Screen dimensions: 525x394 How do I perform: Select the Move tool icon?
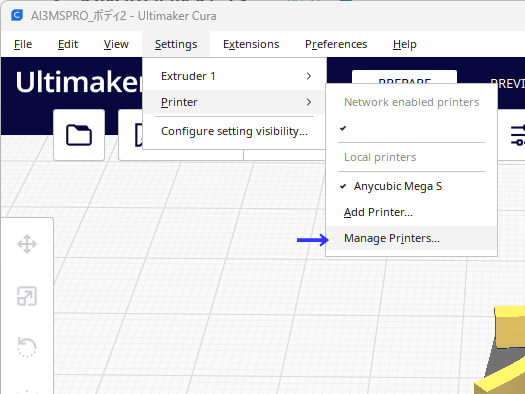point(27,244)
